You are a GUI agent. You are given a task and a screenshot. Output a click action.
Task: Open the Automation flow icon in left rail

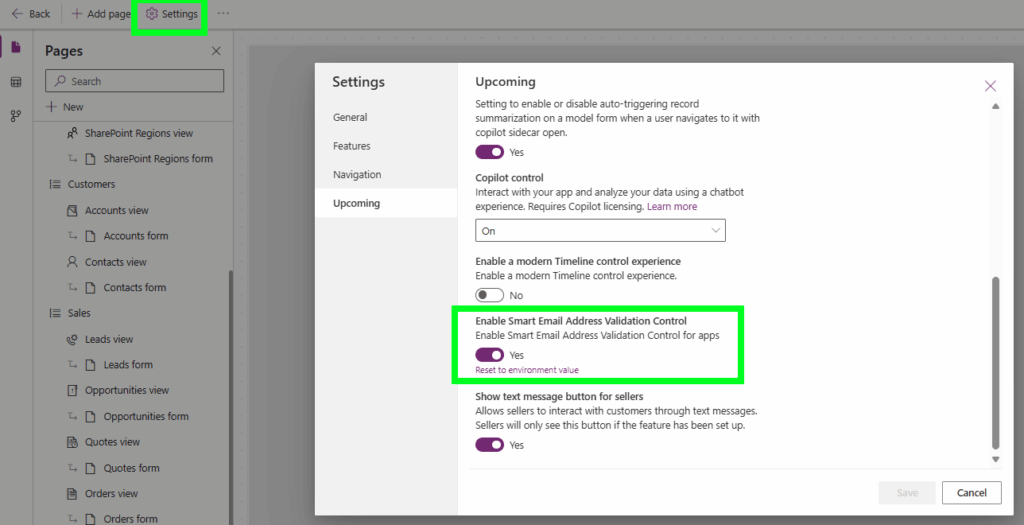[15, 116]
